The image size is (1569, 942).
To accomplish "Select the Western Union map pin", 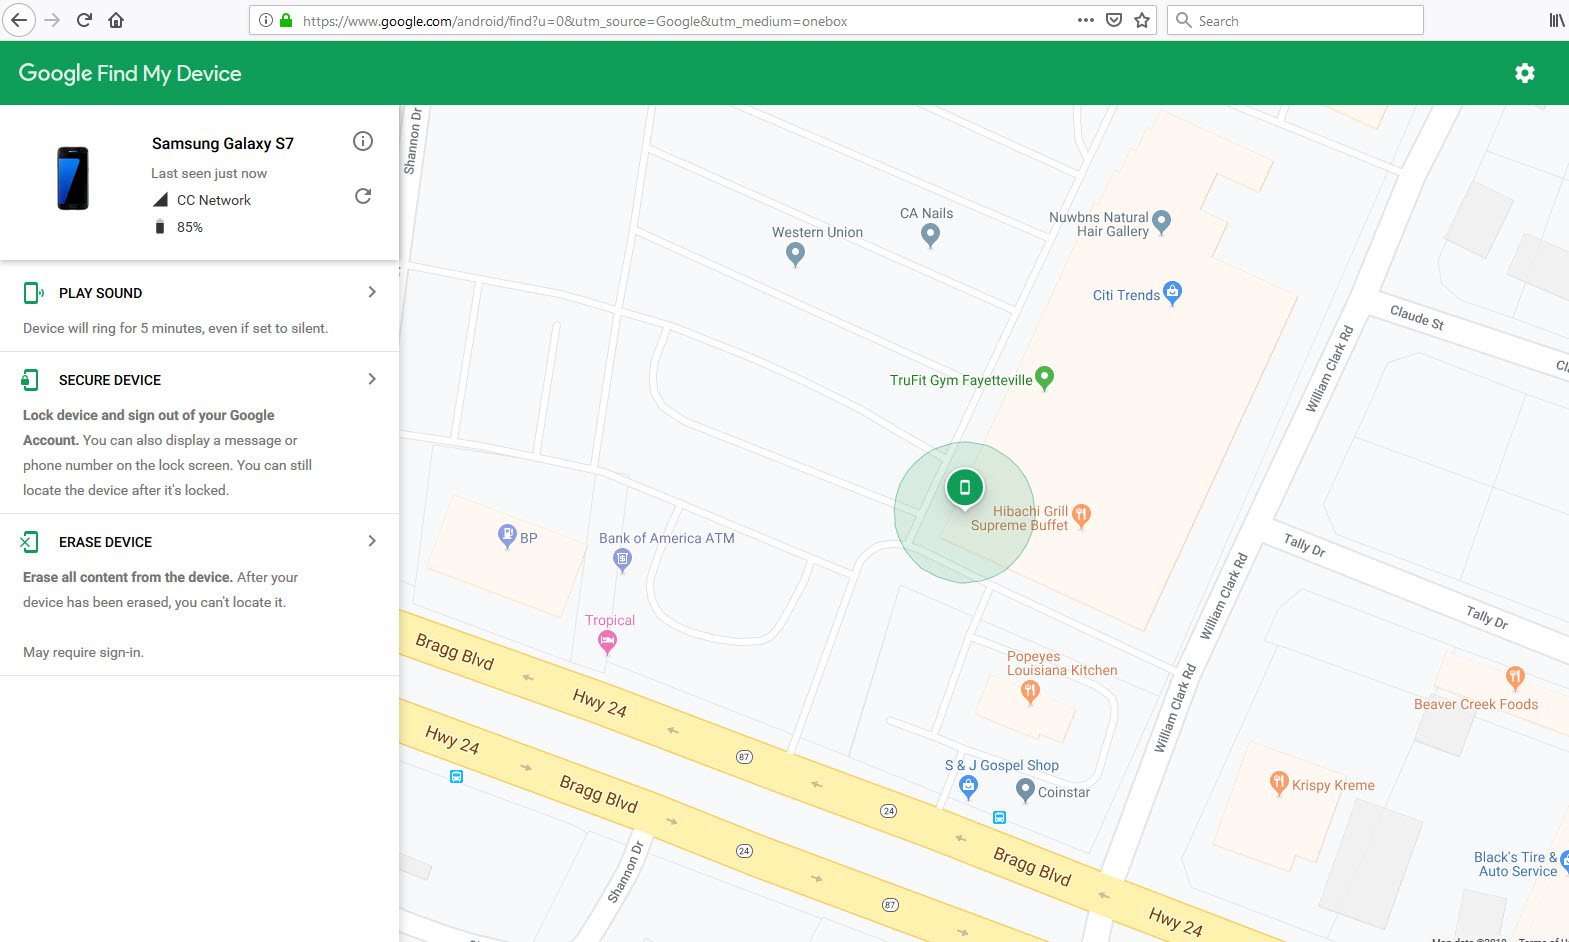I will click(795, 254).
